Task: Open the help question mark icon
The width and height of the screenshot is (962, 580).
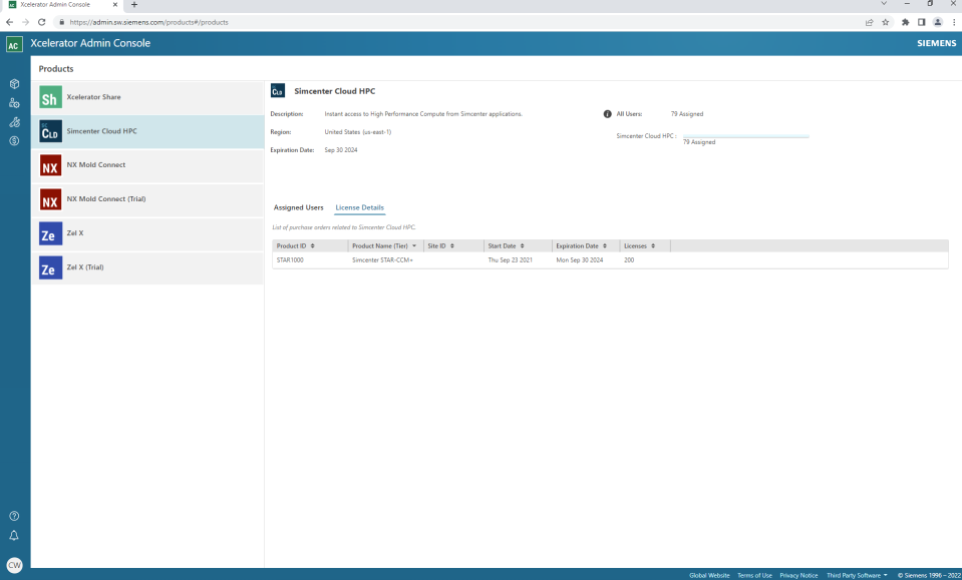Action: tap(13, 517)
